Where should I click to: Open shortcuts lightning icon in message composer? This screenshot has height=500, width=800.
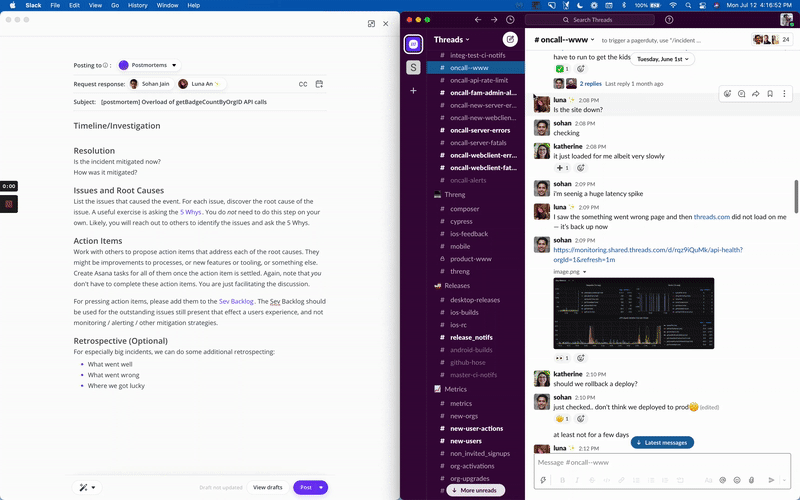pyautogui.click(x=543, y=480)
